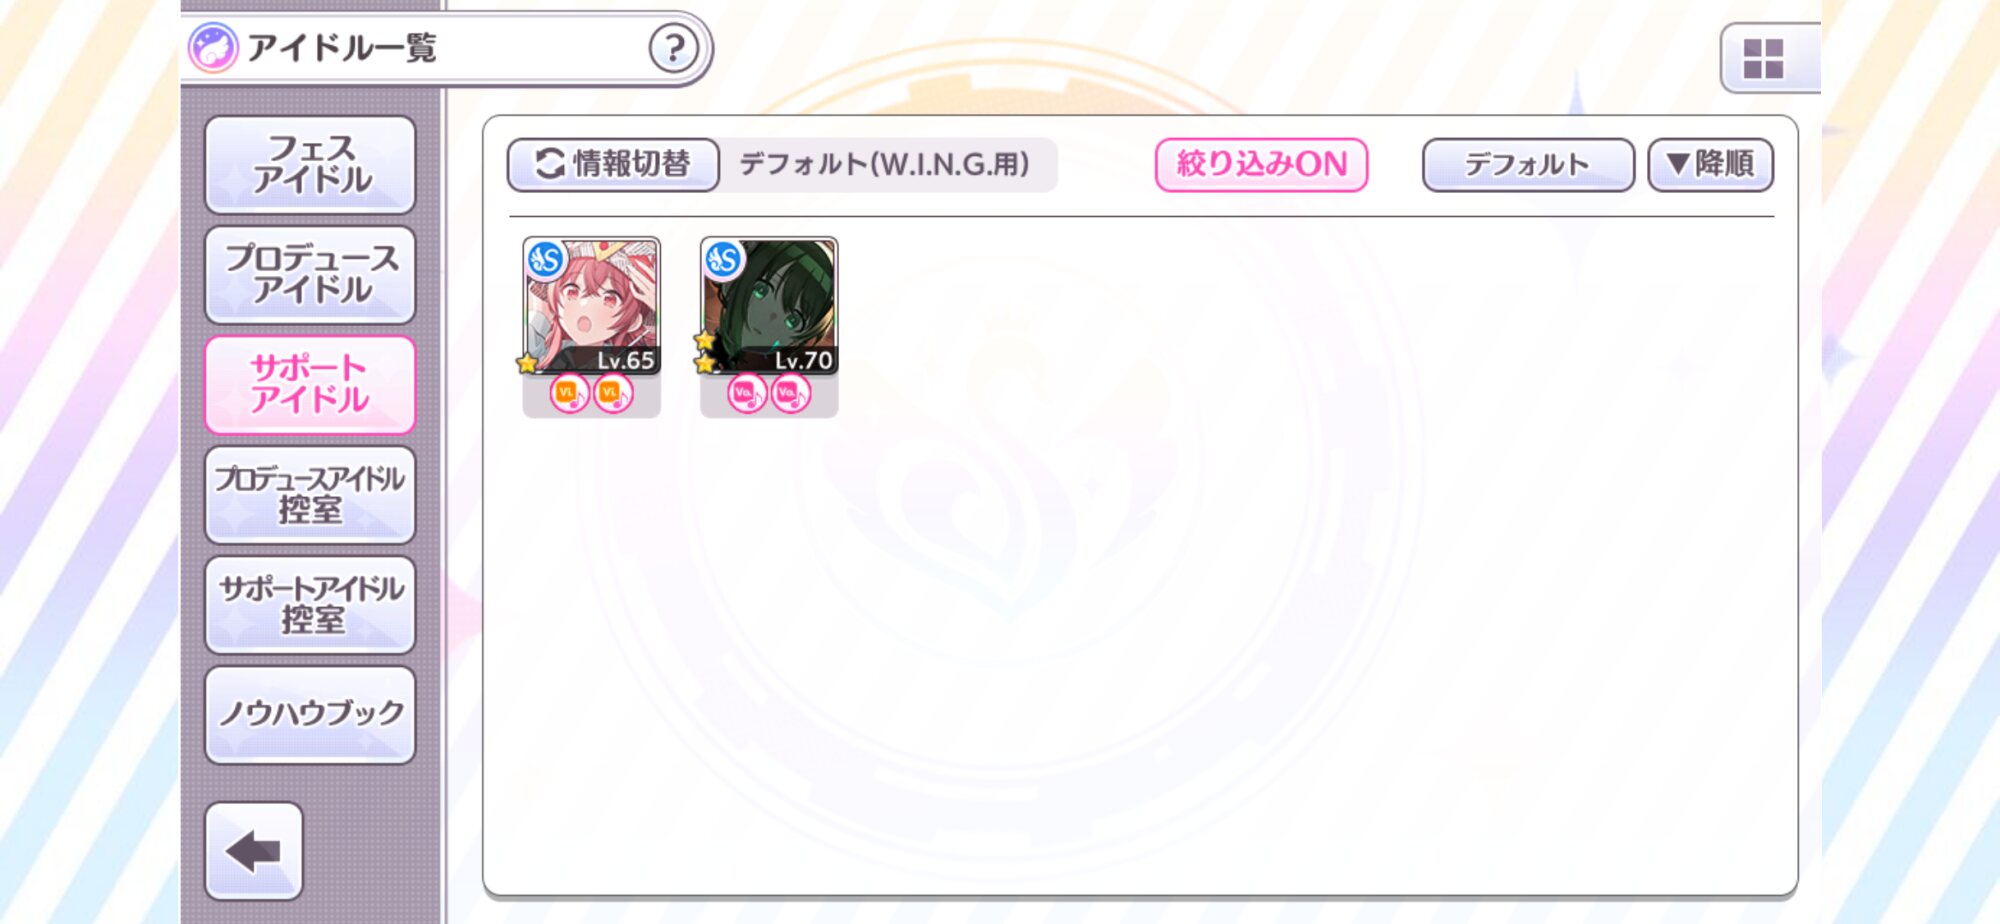Open the grid menu icon

(x=1765, y=58)
